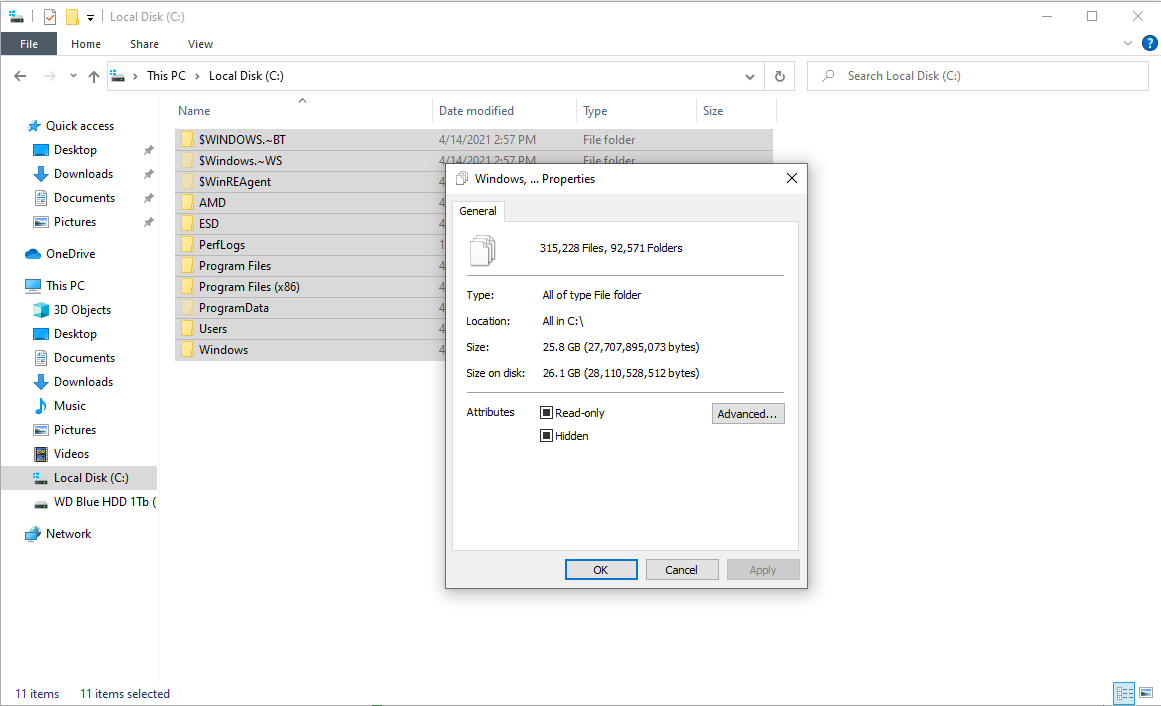Click the $WINDOWS.~BT folder icon
This screenshot has width=1161, height=706.
click(187, 139)
